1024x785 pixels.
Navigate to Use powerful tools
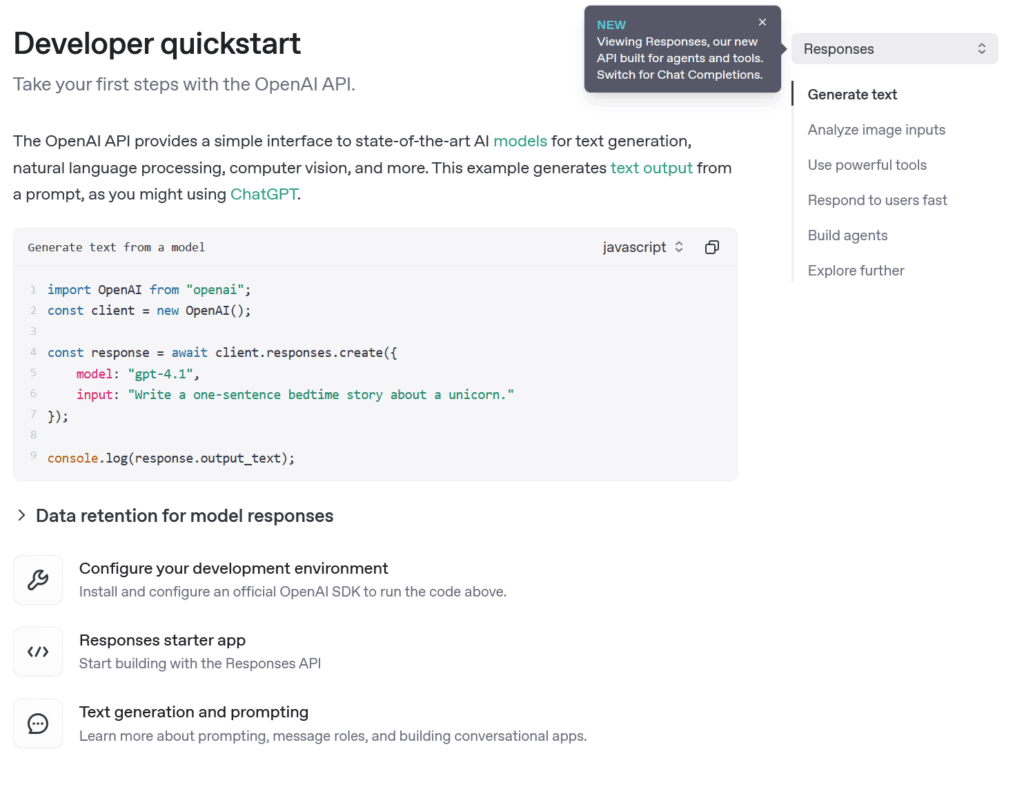tap(867, 165)
